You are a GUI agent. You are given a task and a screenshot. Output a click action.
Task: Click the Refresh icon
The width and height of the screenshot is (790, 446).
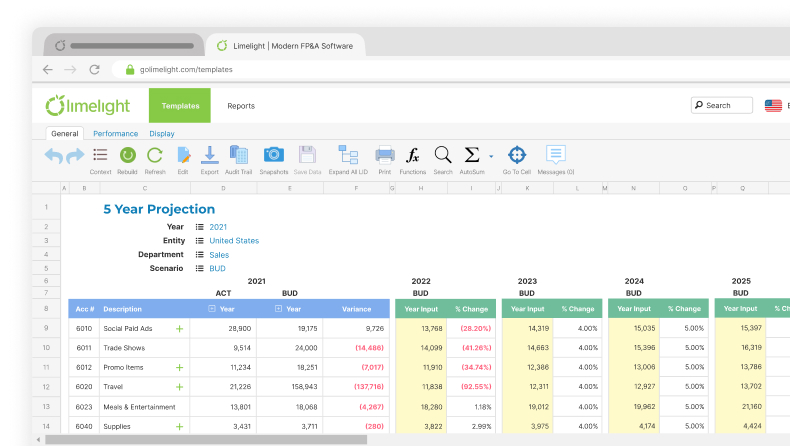point(155,155)
